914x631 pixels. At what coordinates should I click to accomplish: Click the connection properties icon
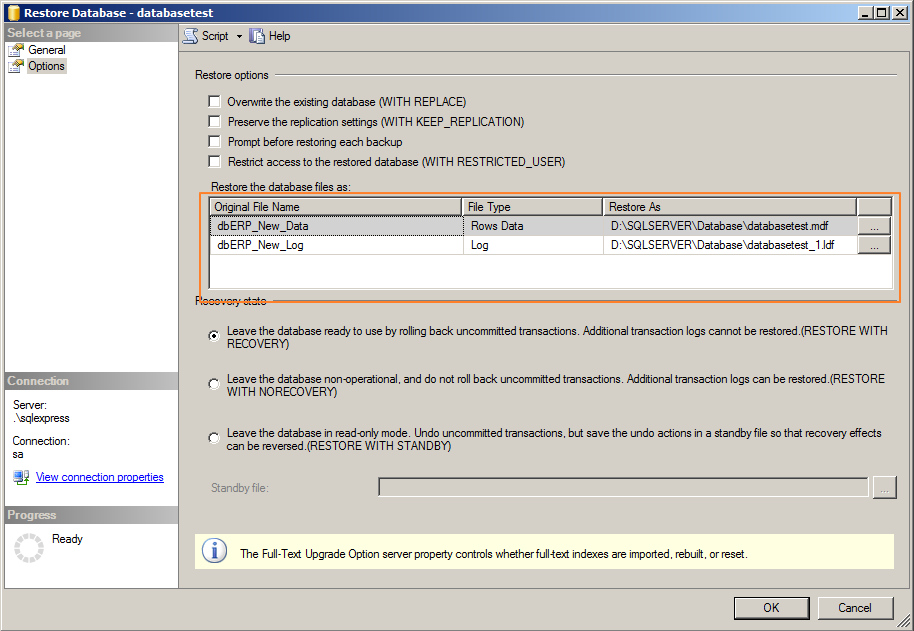click(21, 478)
